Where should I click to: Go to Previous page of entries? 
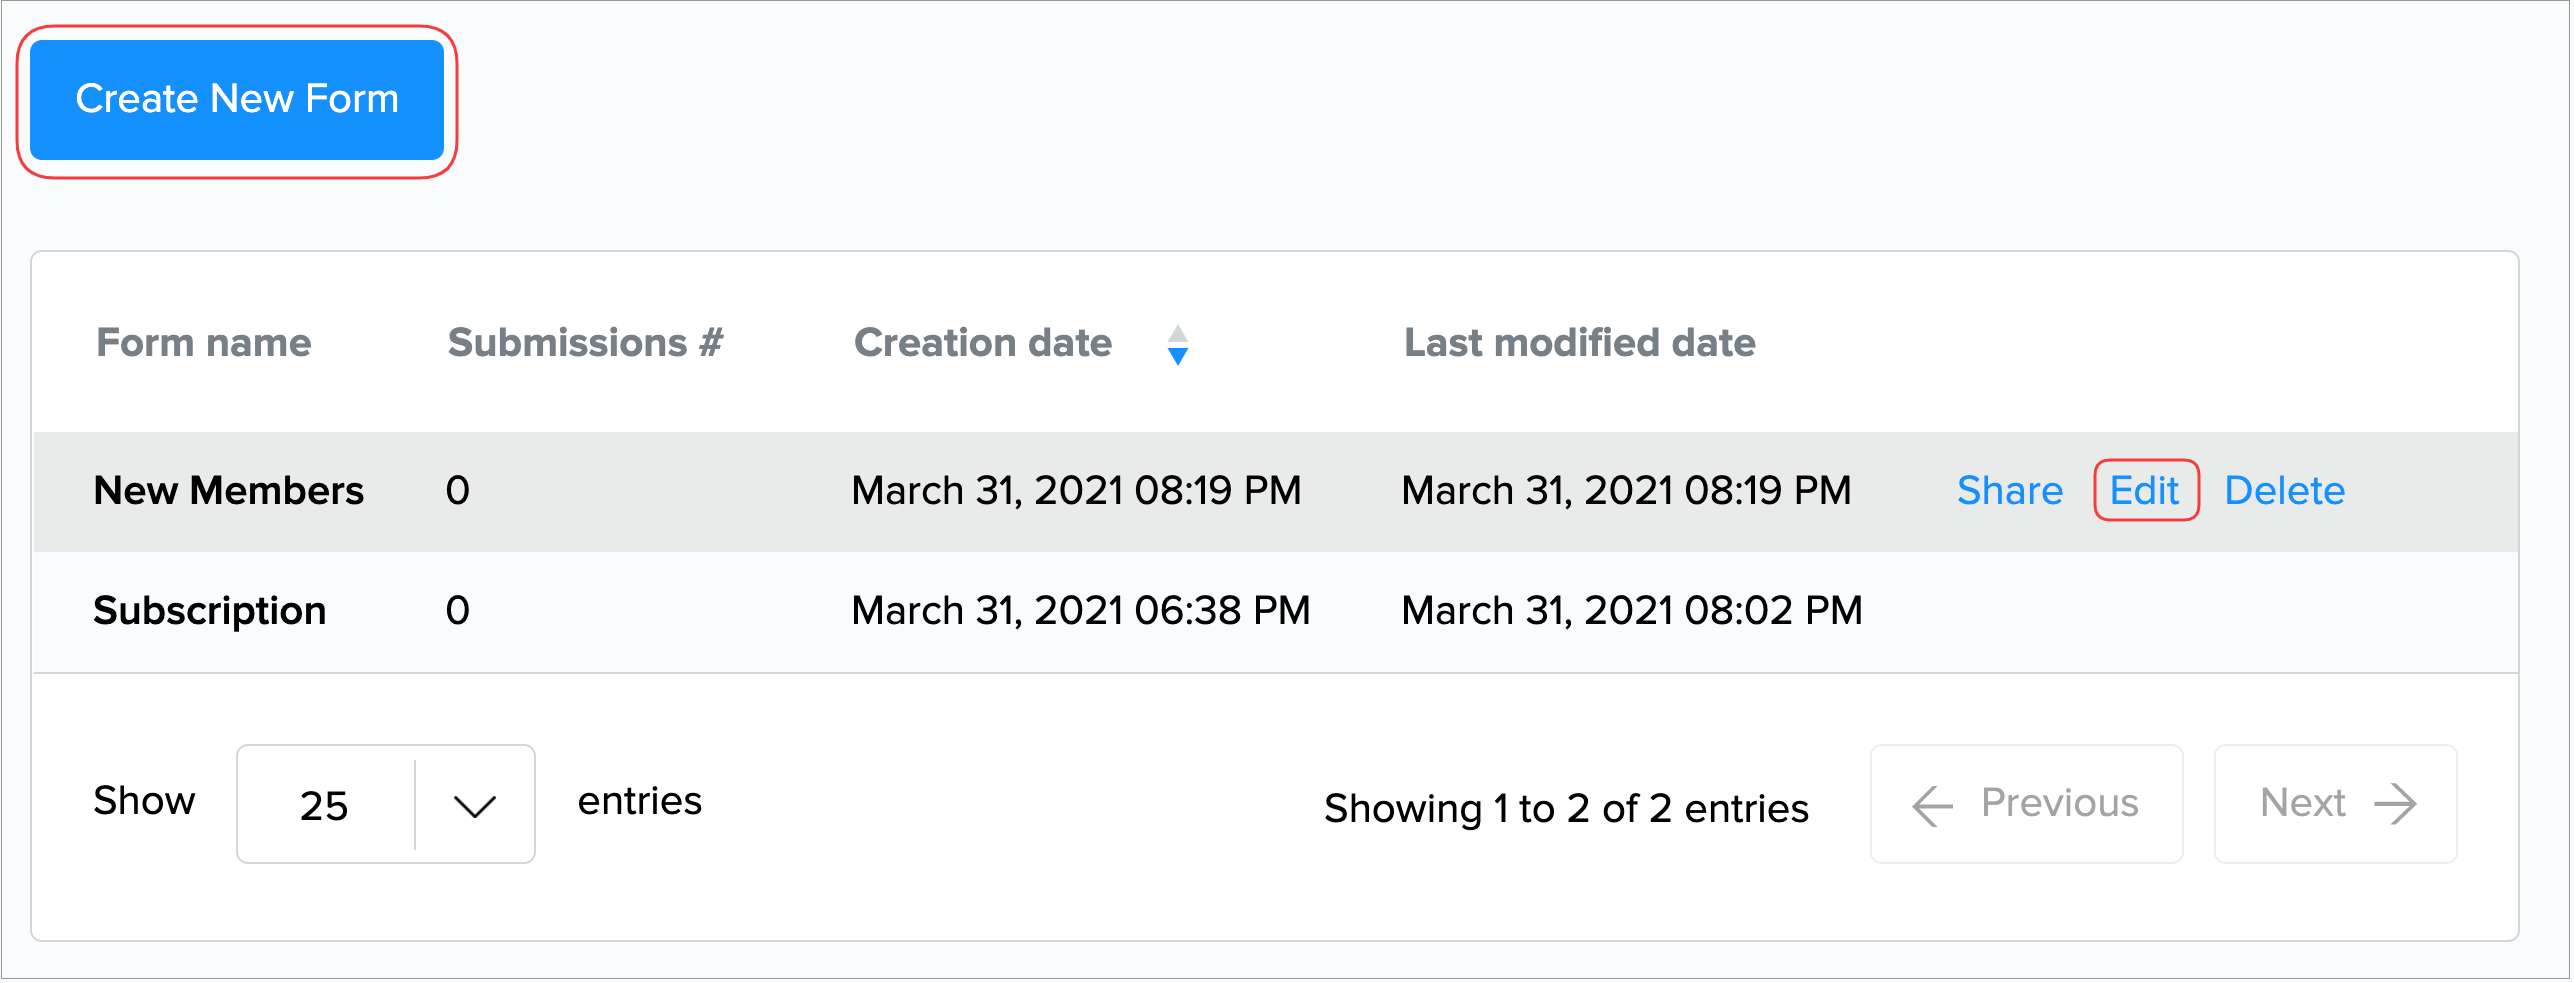2026,804
